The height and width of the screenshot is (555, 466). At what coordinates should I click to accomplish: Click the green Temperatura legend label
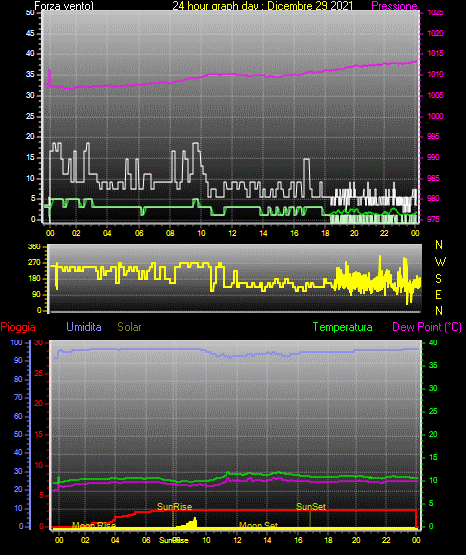pyautogui.click(x=343, y=327)
